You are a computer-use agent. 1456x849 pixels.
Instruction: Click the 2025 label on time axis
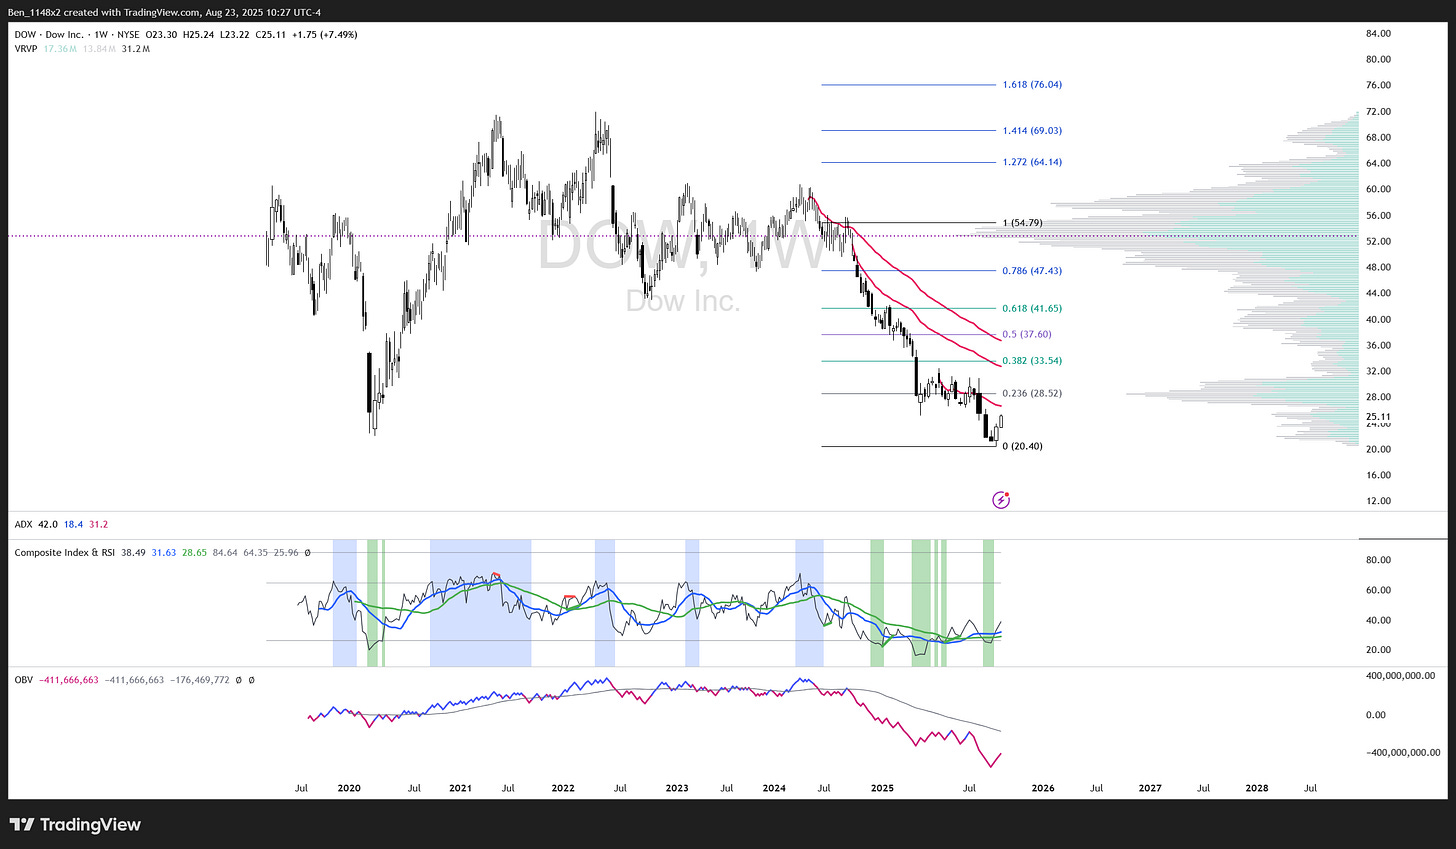coord(881,788)
